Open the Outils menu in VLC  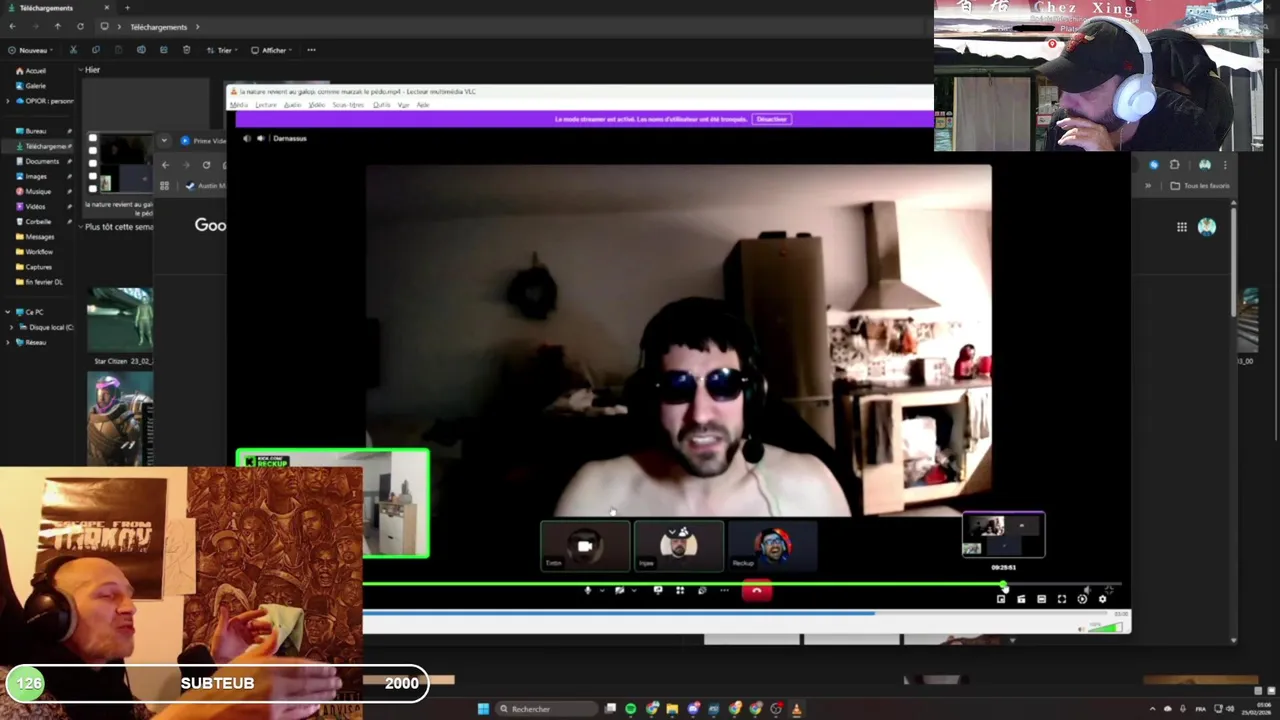[x=382, y=105]
